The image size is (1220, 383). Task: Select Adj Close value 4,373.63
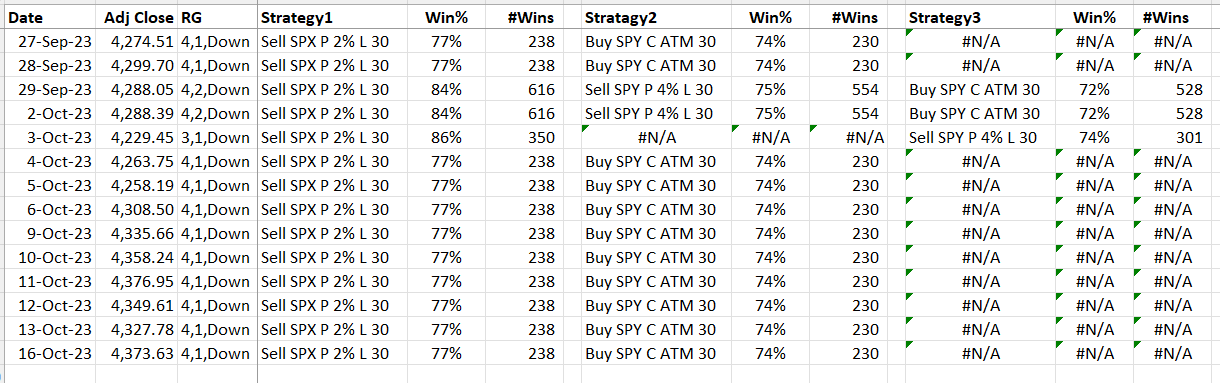[137, 354]
